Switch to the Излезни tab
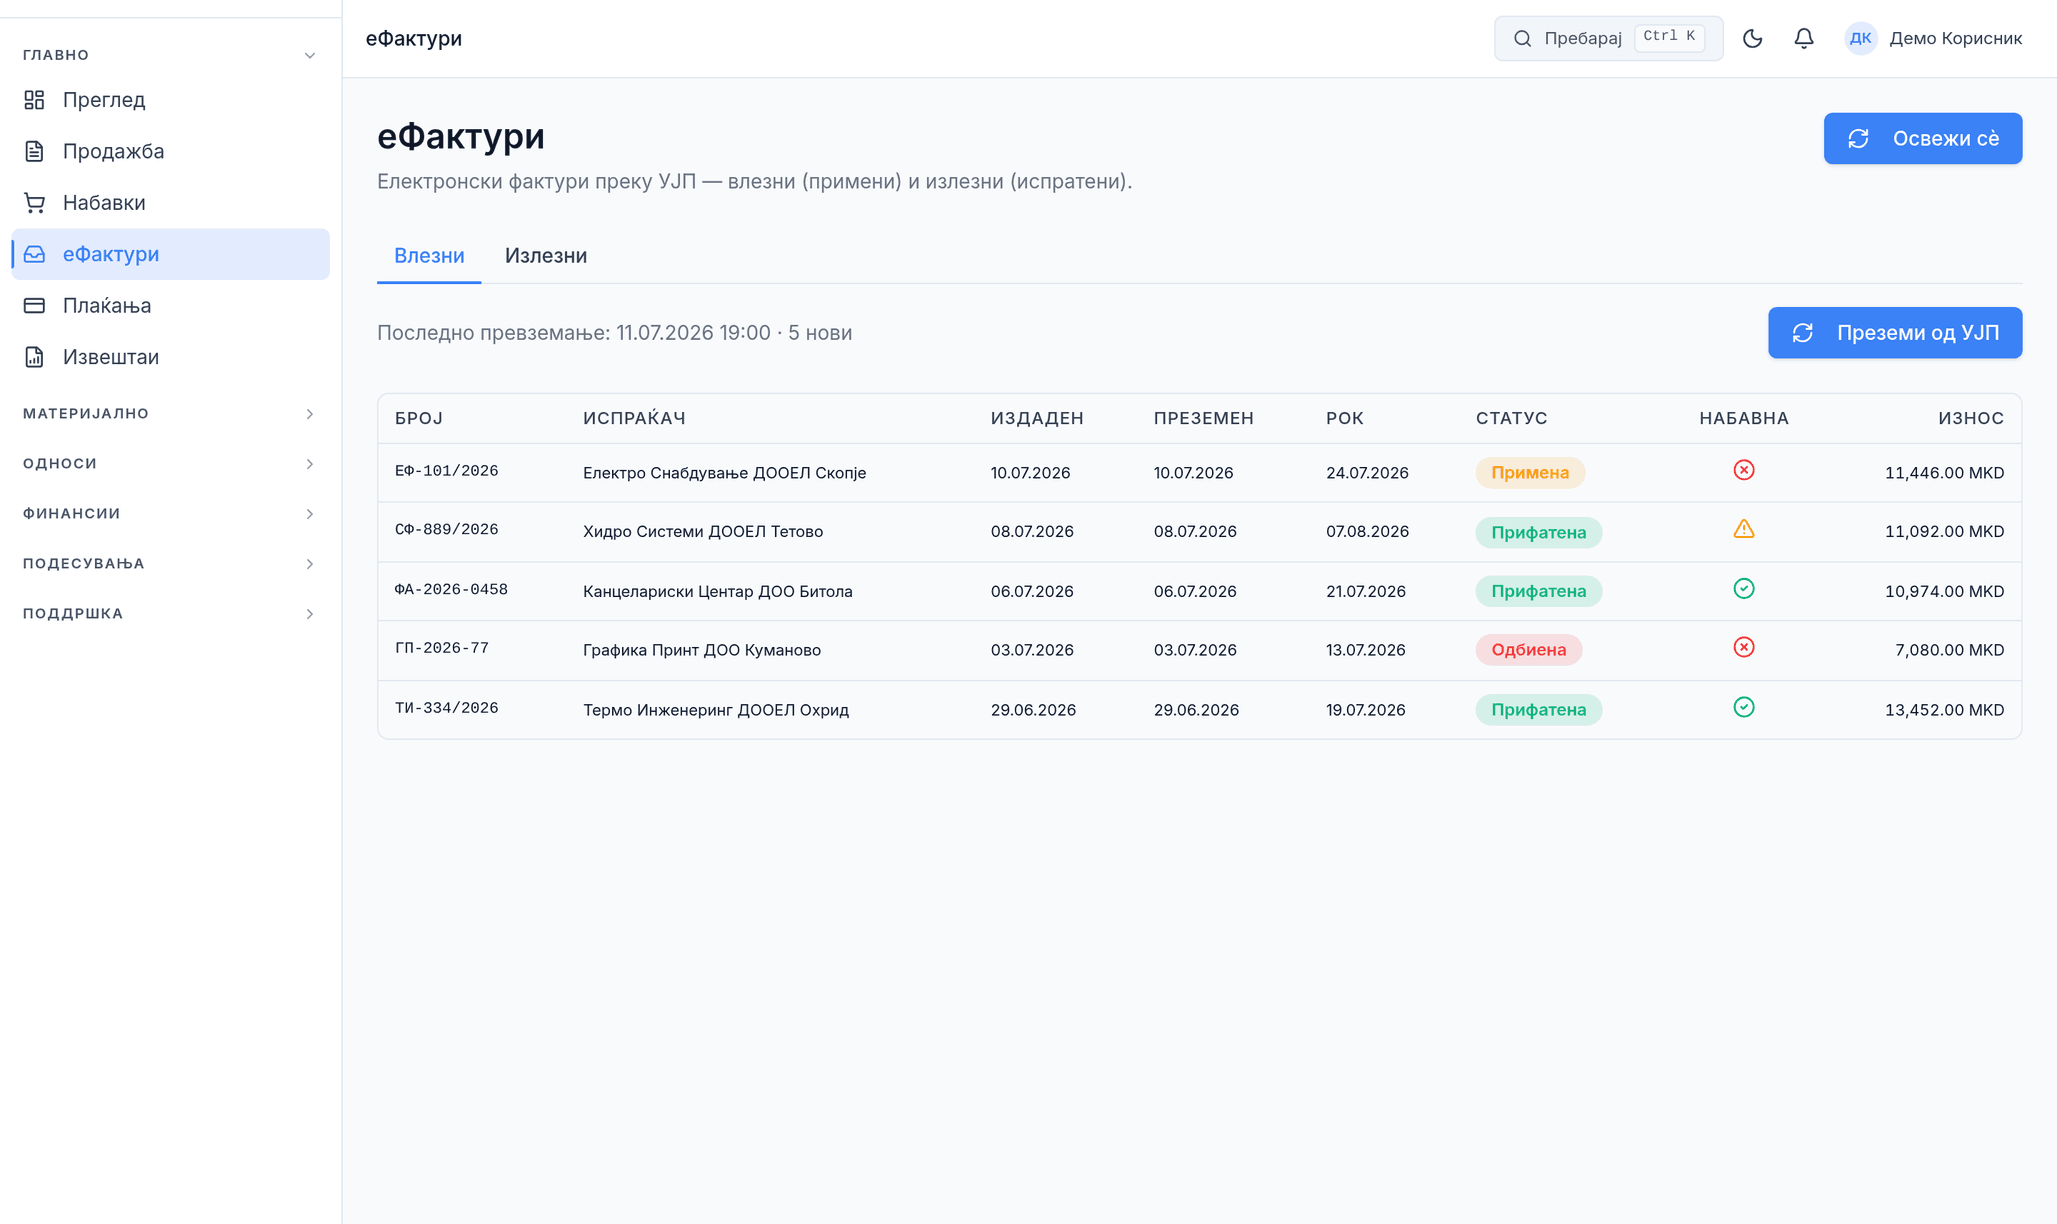This screenshot has width=2057, height=1224. coord(545,256)
